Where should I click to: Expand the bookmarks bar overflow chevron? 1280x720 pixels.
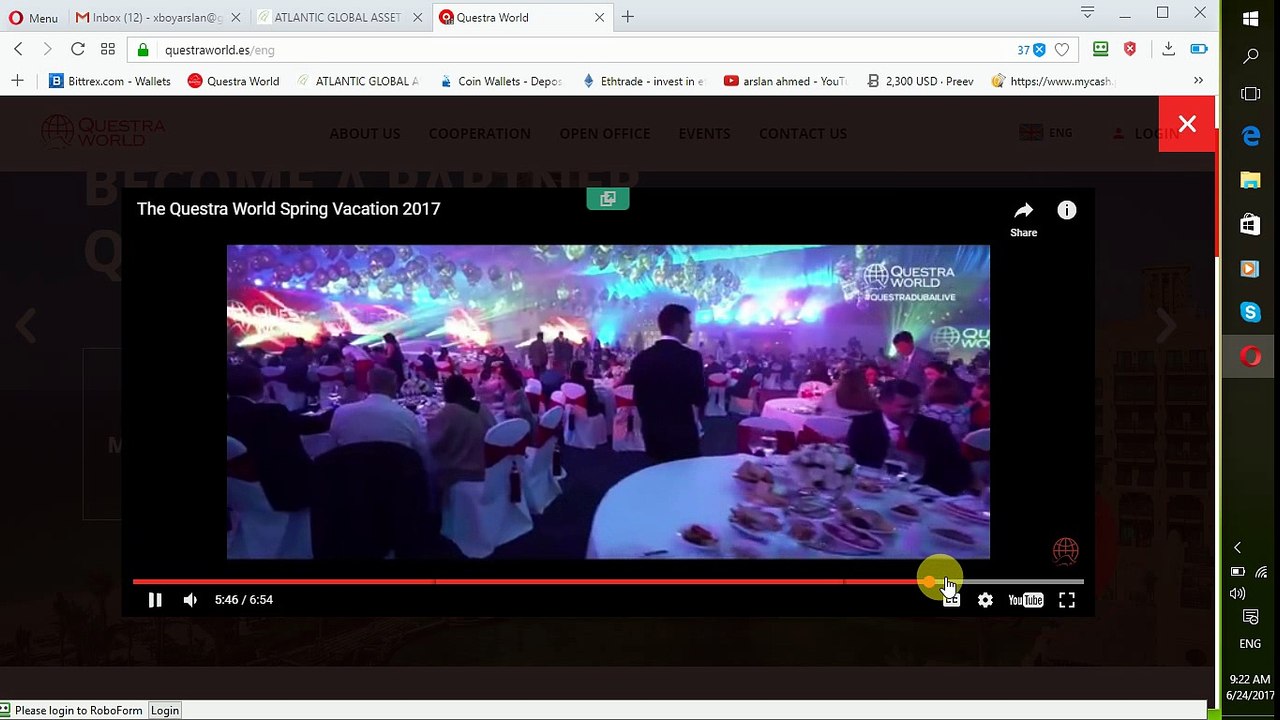pos(1198,81)
